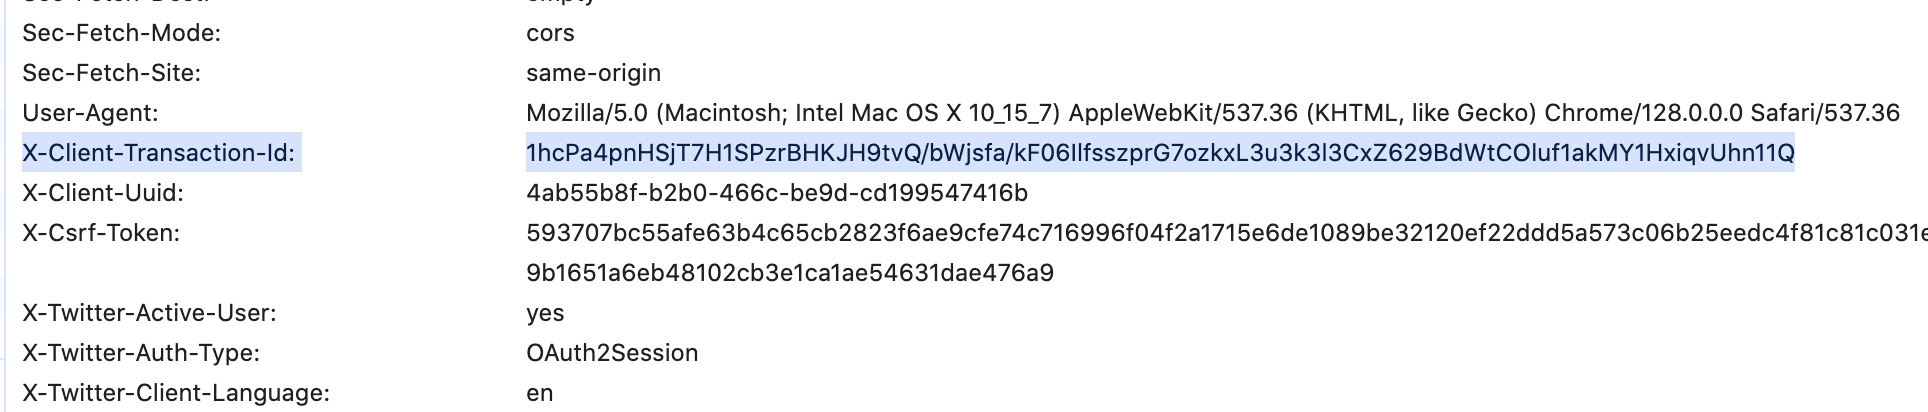Click the X-Twitter-Active-User header name

149,313
